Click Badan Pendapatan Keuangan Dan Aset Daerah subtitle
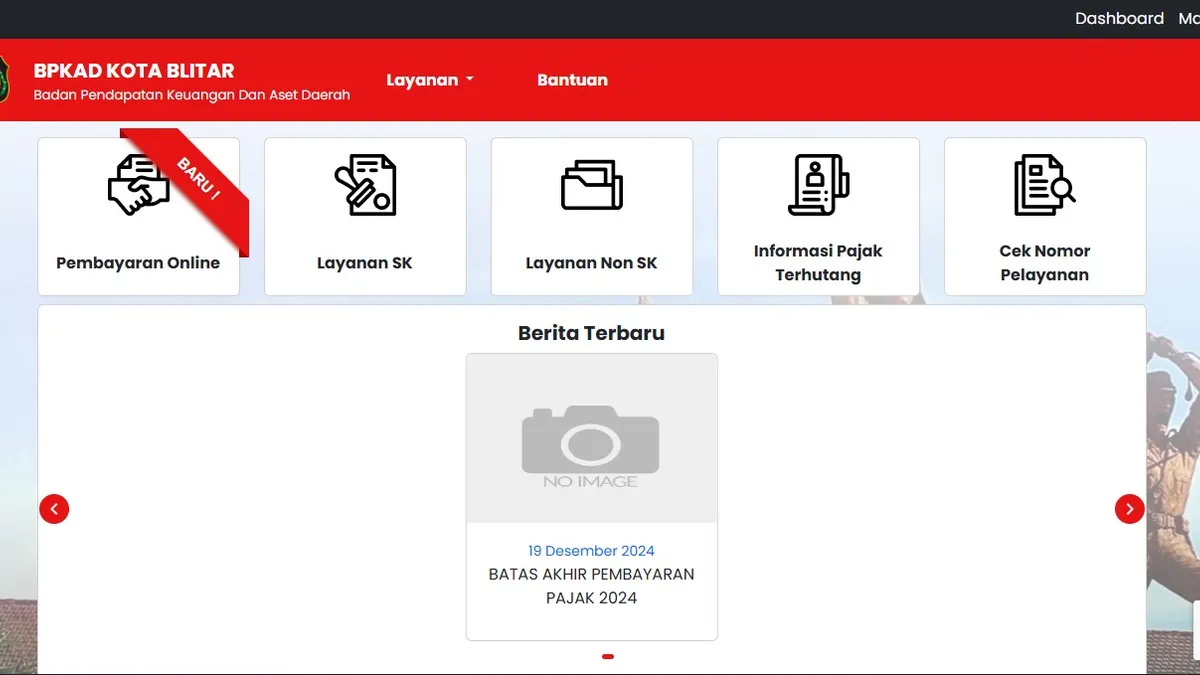 click(192, 95)
